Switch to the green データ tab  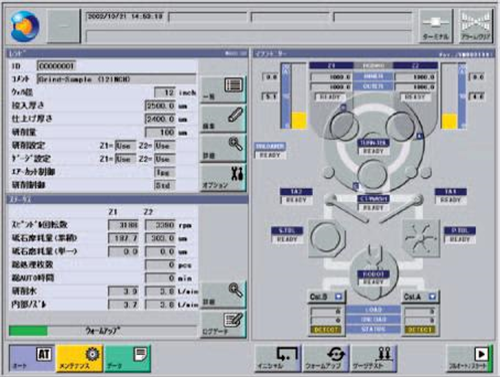point(127,358)
